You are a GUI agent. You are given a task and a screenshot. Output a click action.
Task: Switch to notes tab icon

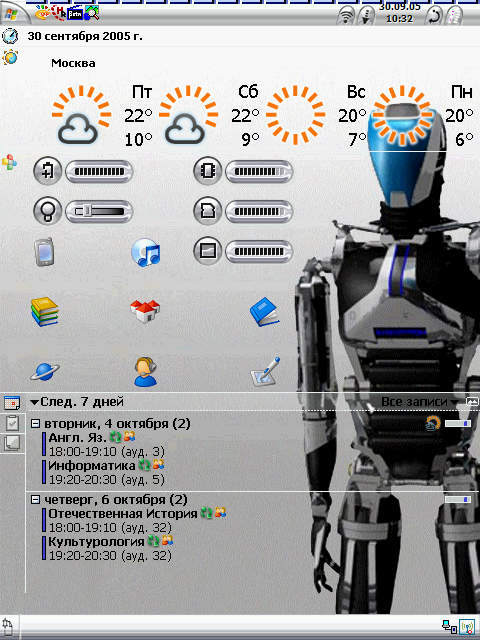(12, 443)
